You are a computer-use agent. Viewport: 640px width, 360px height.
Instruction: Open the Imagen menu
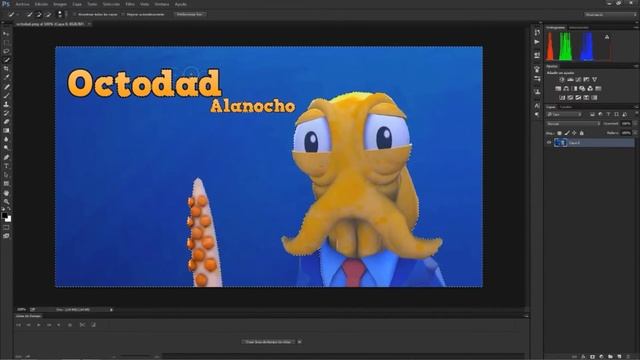point(60,4)
